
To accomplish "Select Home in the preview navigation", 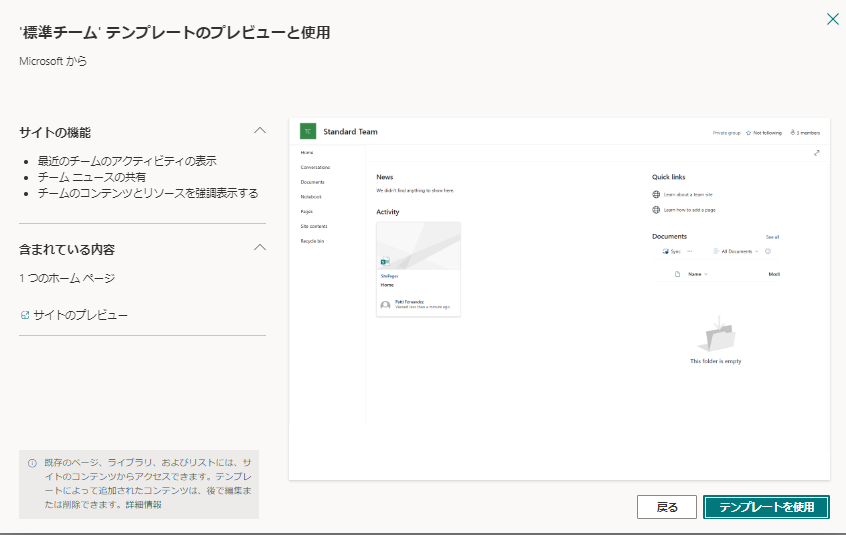I will 307,153.
